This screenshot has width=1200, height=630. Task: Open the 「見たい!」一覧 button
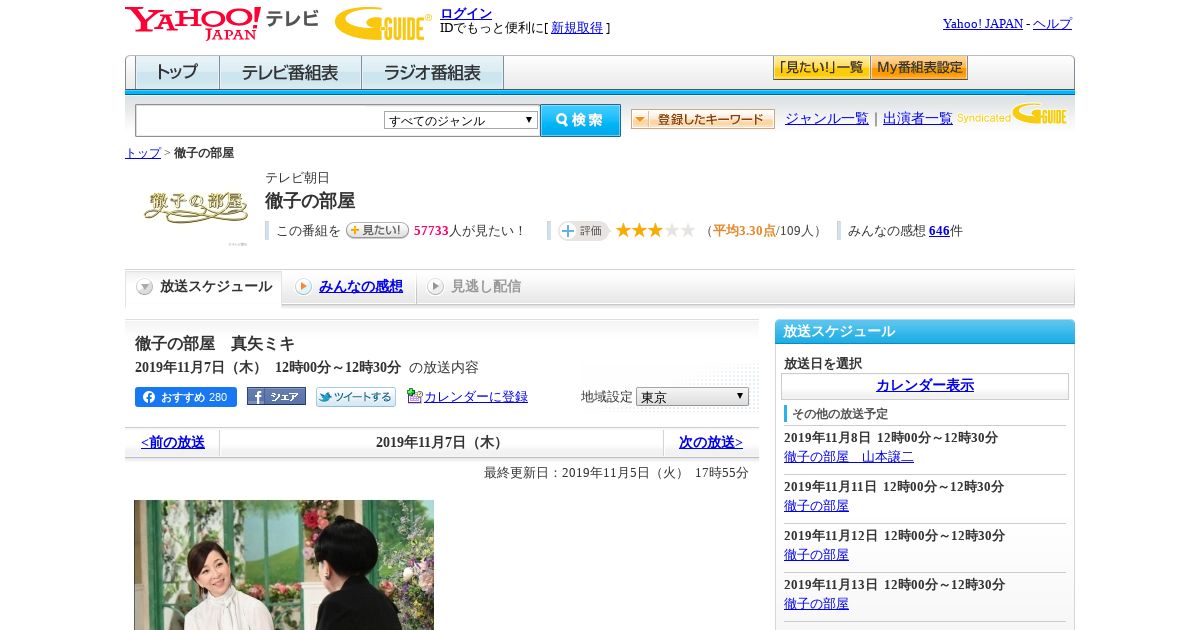(x=821, y=68)
